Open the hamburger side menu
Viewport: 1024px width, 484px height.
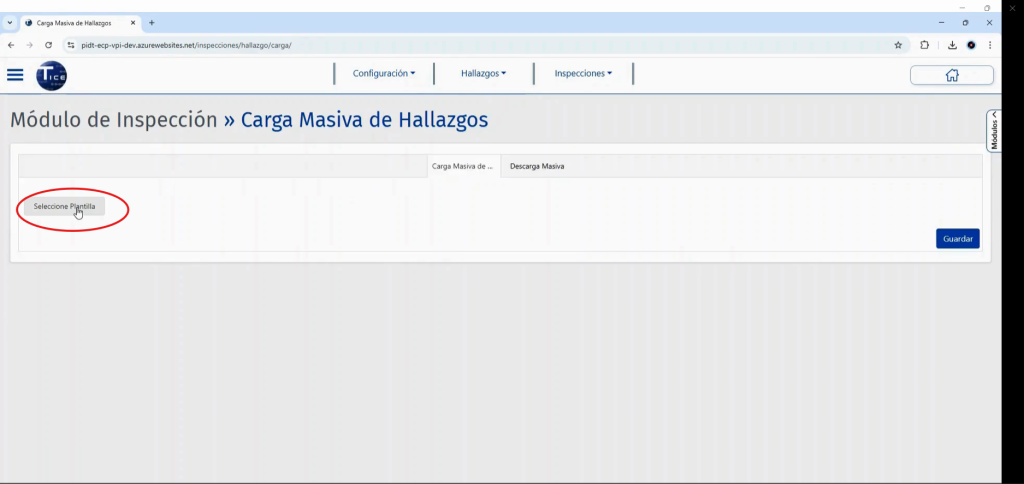point(15,74)
